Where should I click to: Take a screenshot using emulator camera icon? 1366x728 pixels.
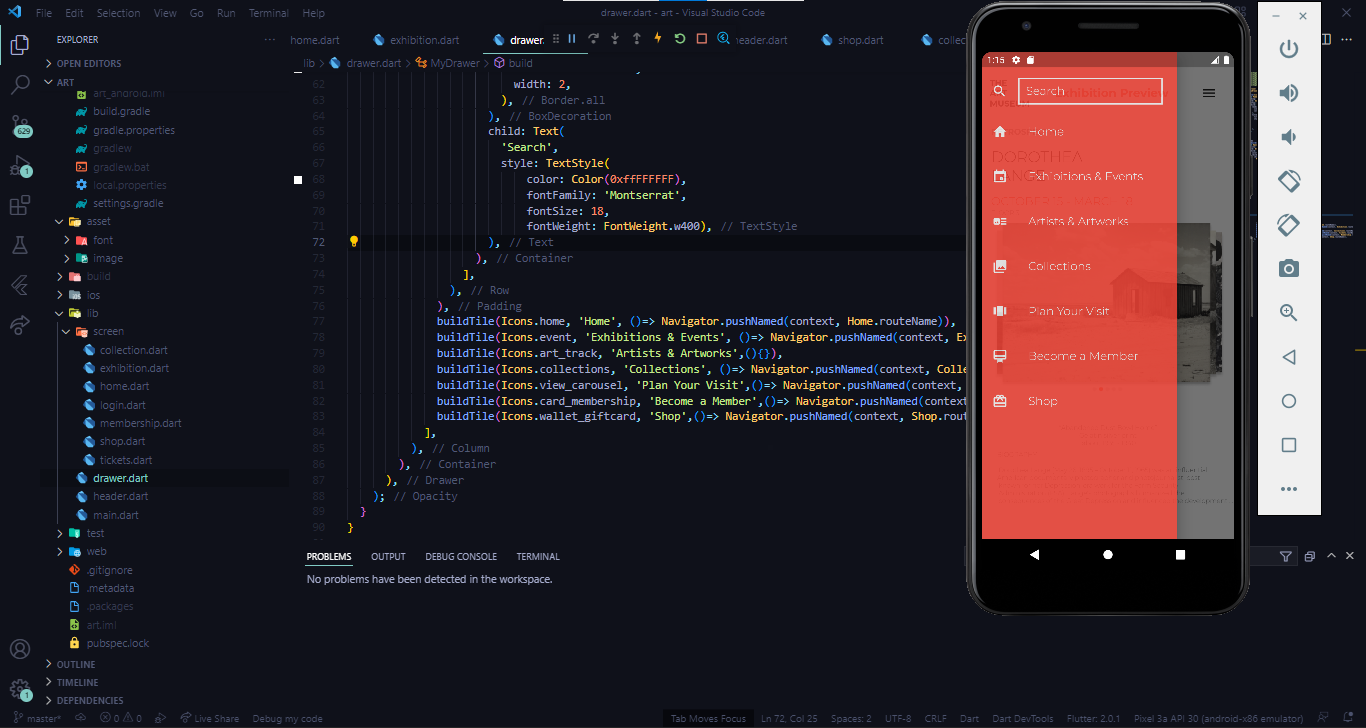tap(1289, 268)
